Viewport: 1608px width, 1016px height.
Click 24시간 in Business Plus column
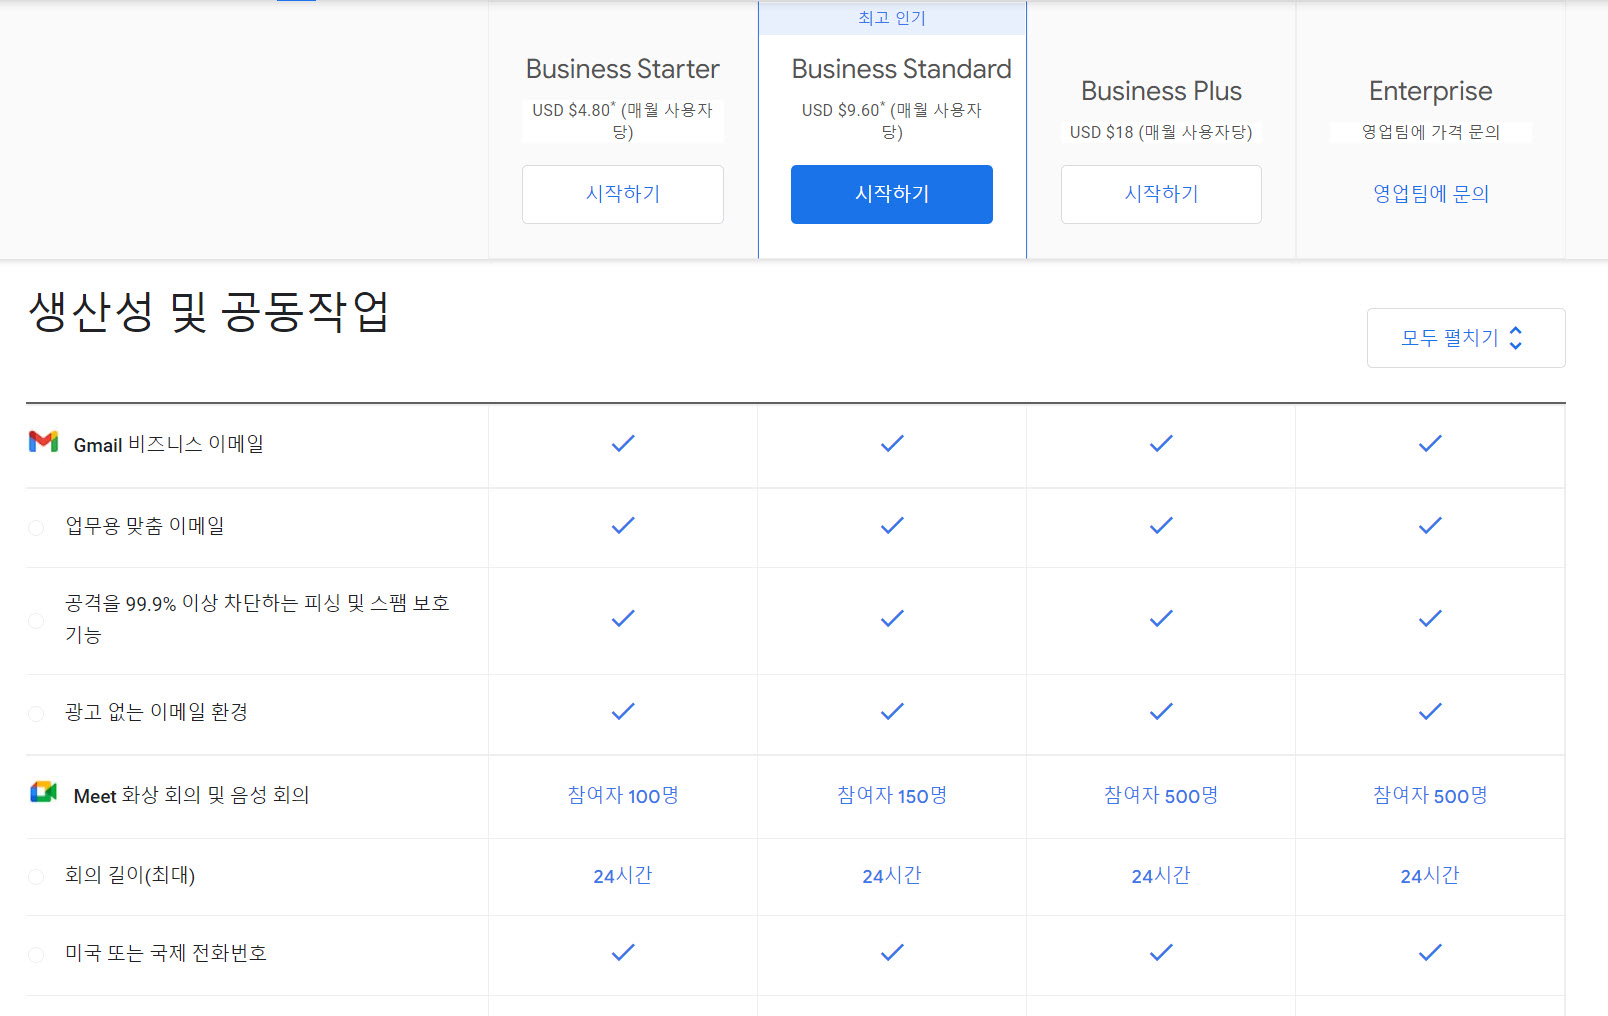1161,875
